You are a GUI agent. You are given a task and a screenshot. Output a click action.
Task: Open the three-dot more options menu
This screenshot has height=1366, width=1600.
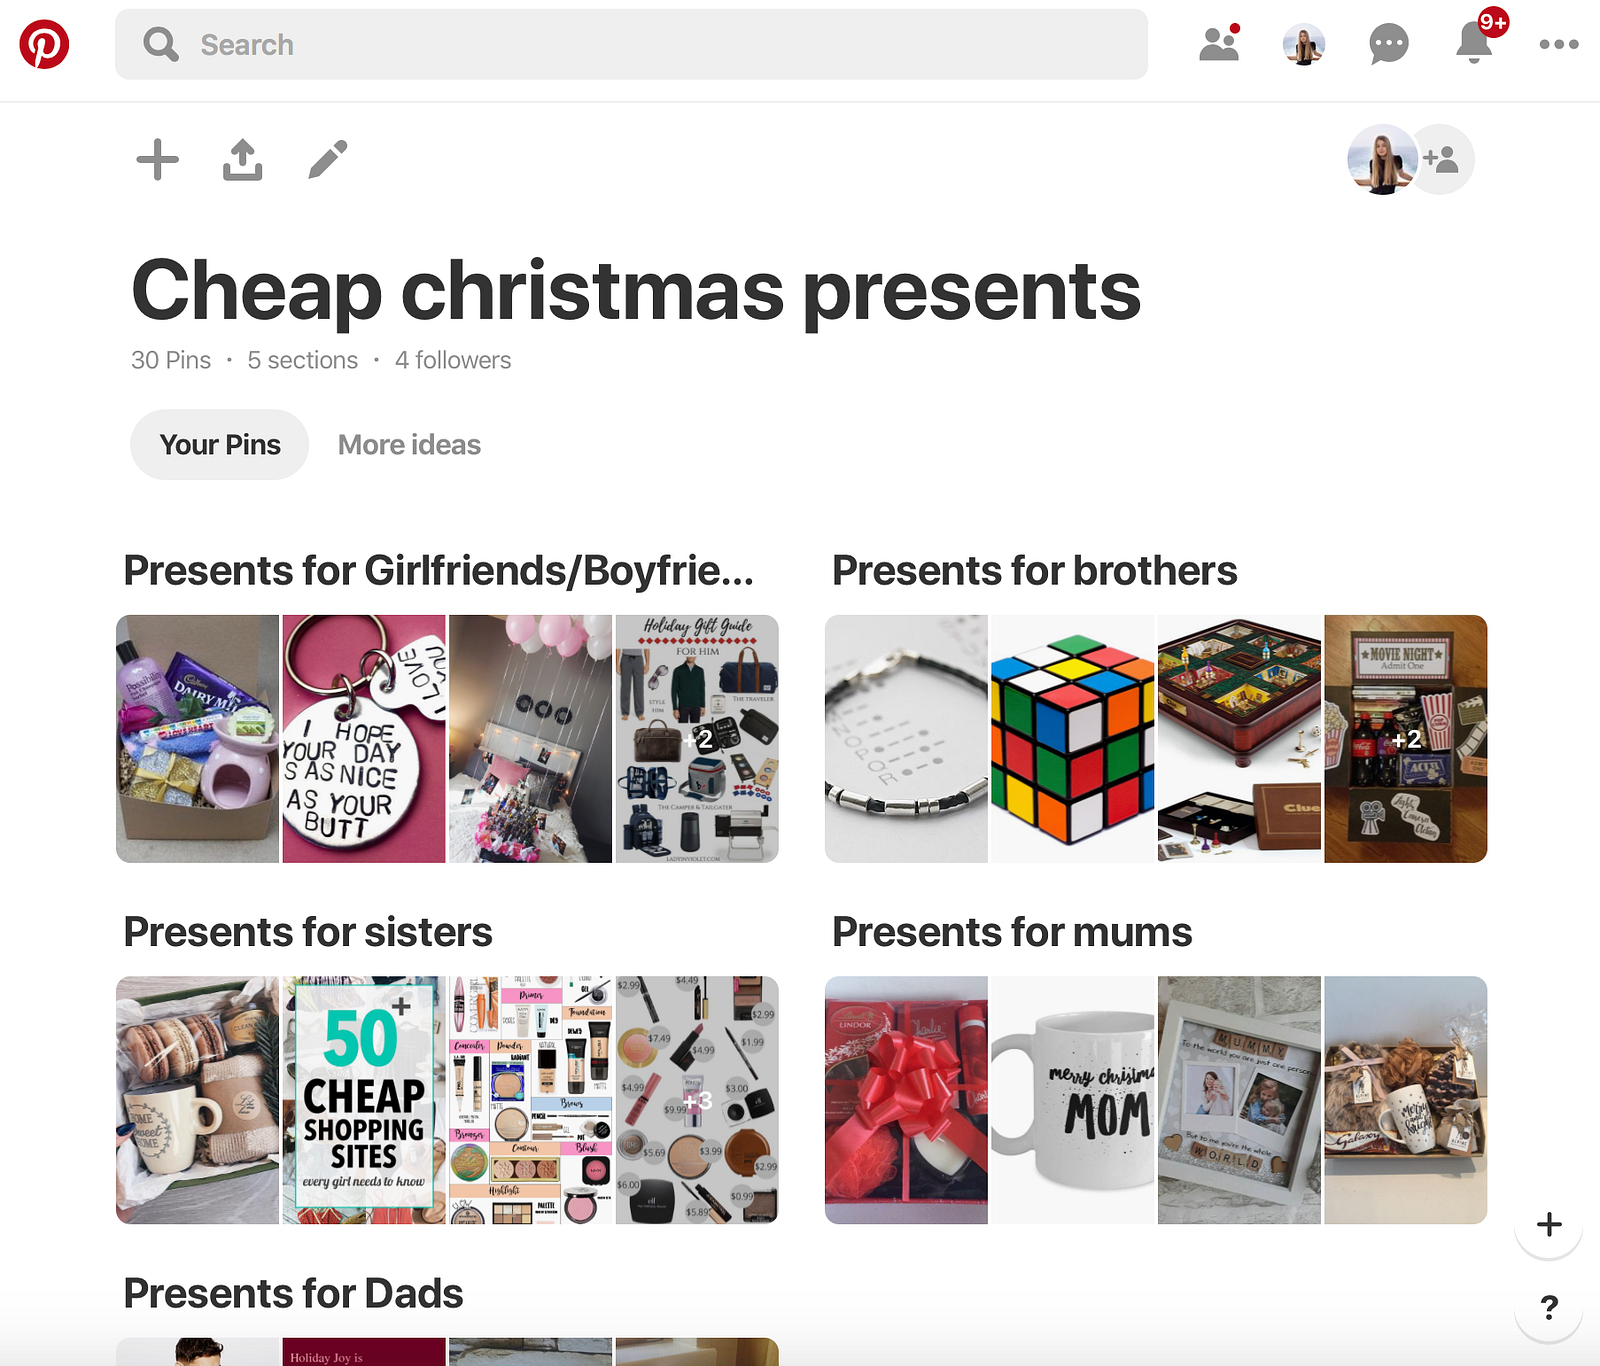coord(1559,45)
